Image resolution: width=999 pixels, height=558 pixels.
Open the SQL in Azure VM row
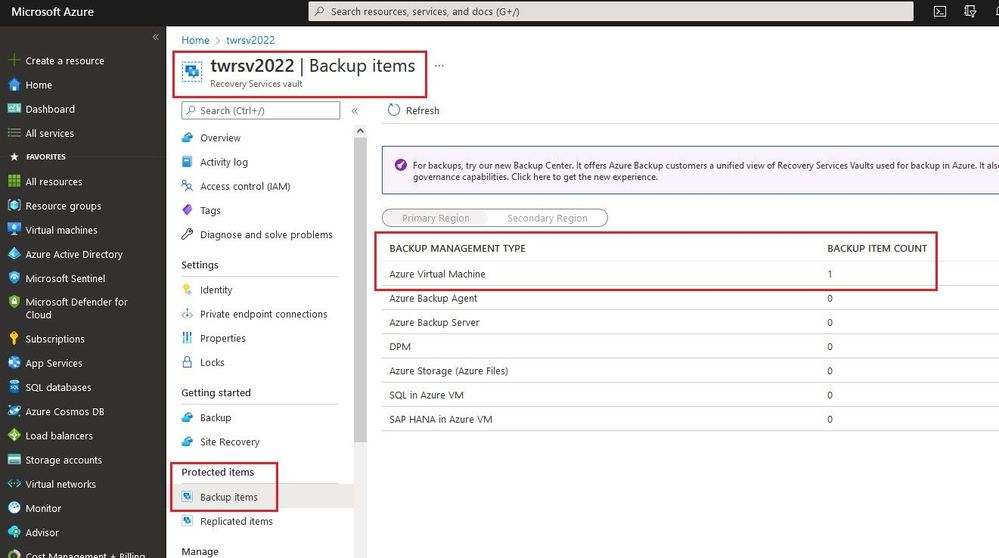pos(691,395)
